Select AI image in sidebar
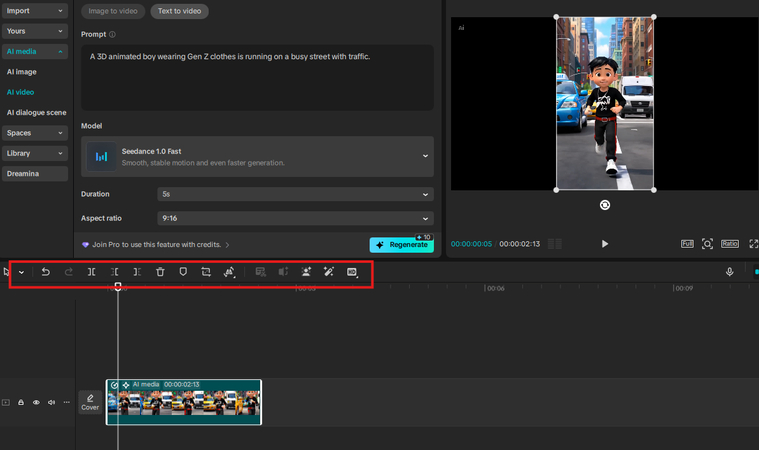The image size is (759, 450). click(22, 72)
